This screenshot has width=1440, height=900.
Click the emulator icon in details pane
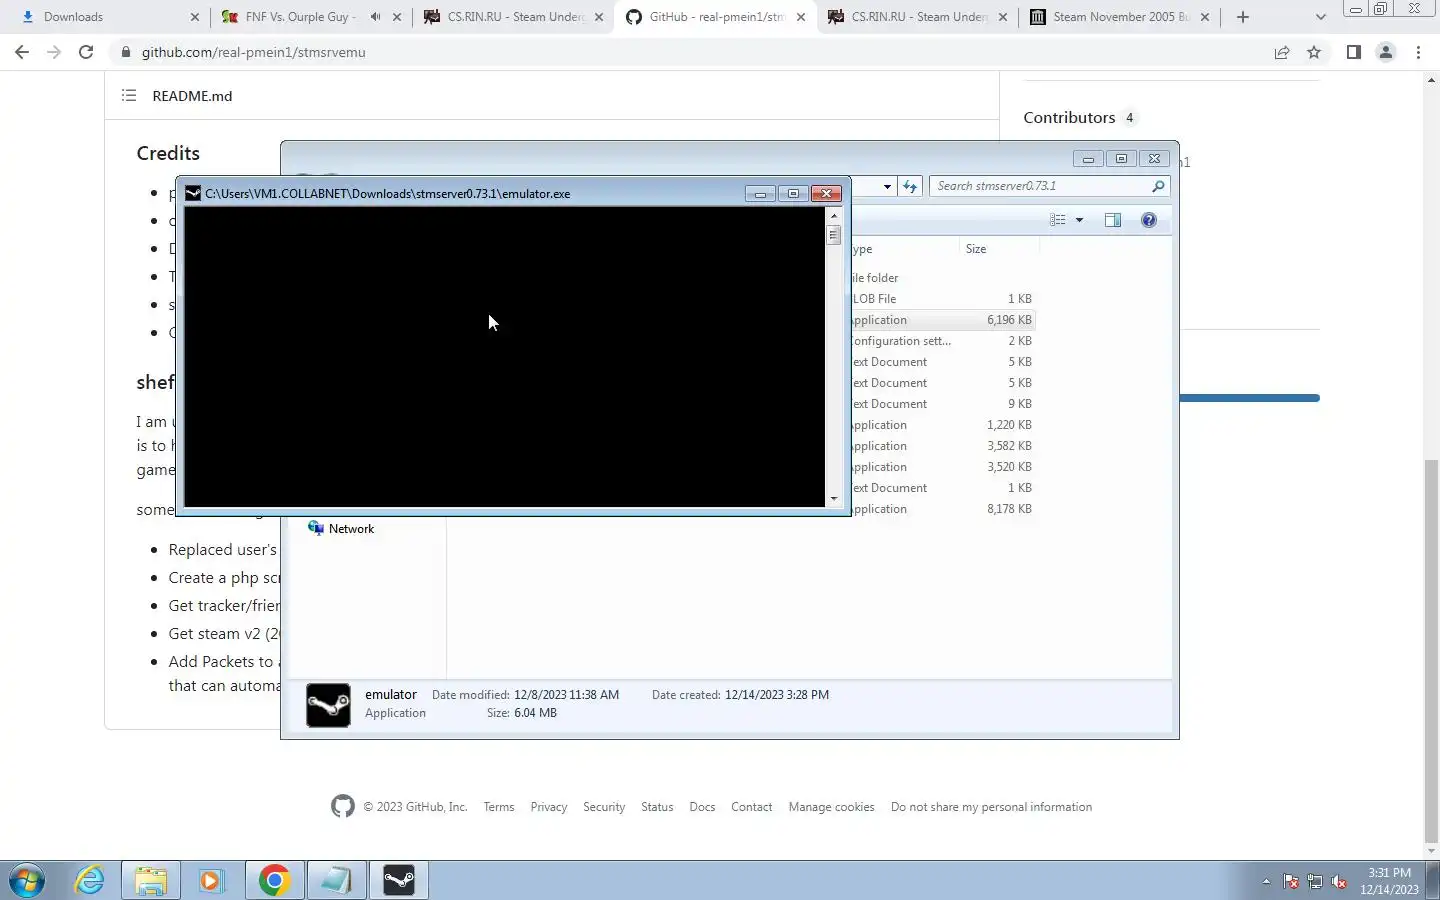[x=328, y=705]
